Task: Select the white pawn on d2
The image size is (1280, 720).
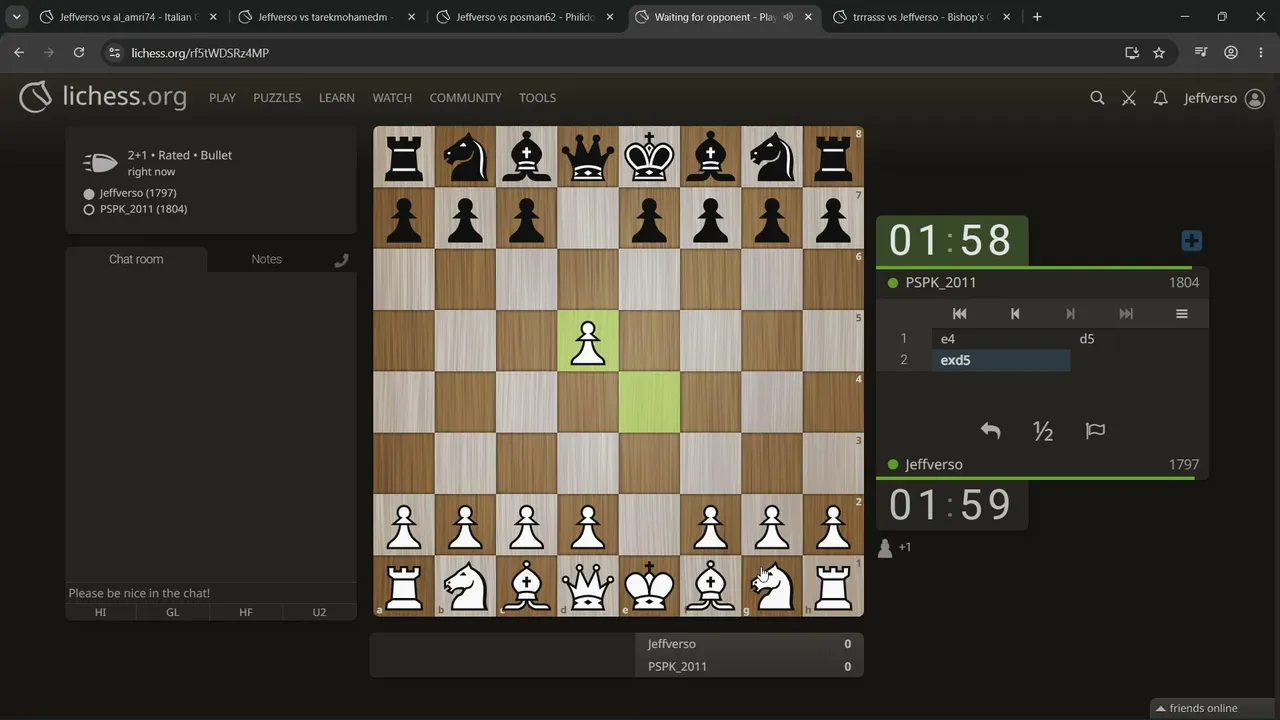Action: click(588, 525)
